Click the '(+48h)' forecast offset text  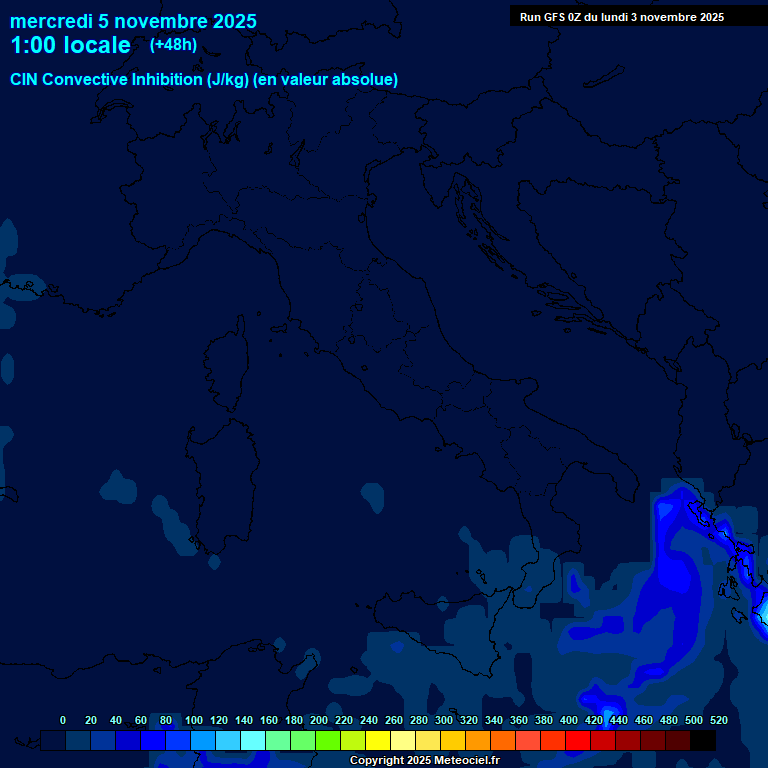[x=173, y=45]
